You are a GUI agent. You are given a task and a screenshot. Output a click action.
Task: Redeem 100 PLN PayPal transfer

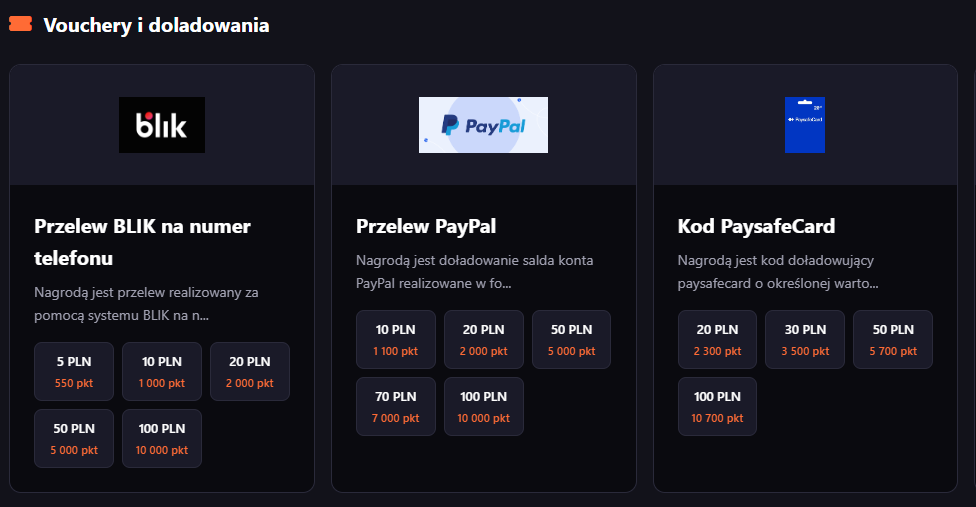point(484,406)
